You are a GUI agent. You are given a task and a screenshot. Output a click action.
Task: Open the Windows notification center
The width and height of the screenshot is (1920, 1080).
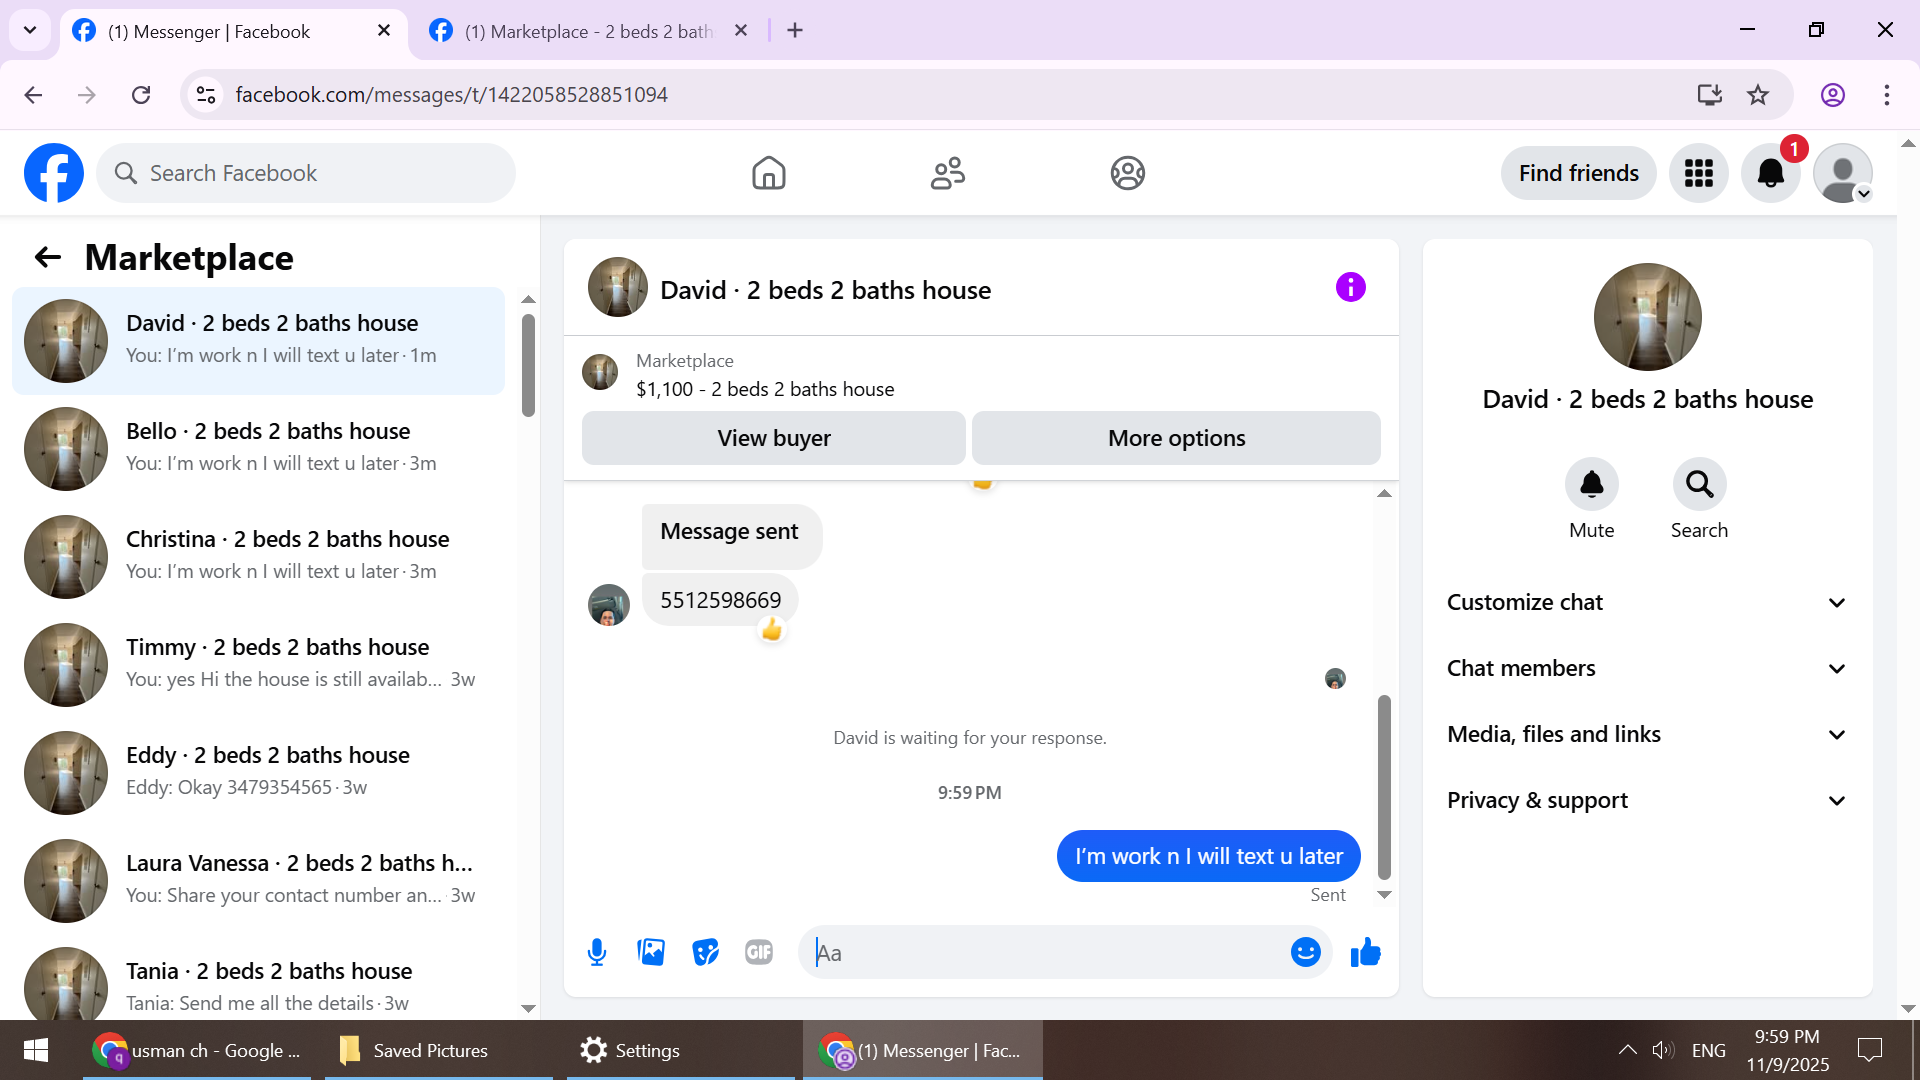(x=1869, y=1050)
